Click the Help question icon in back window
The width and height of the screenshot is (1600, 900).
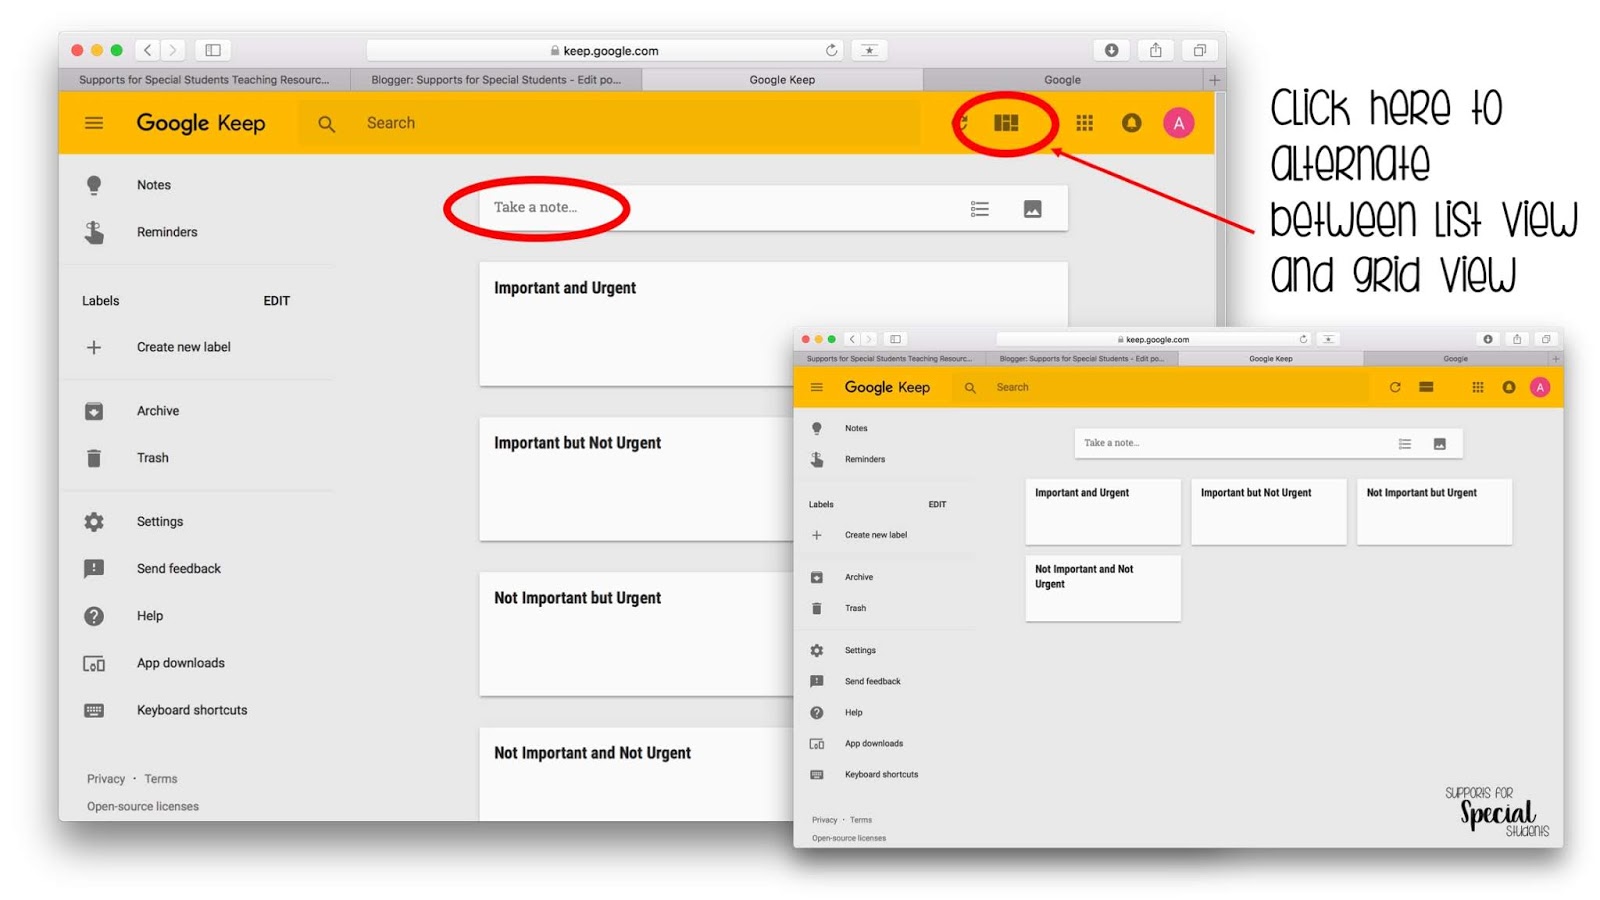coord(94,616)
